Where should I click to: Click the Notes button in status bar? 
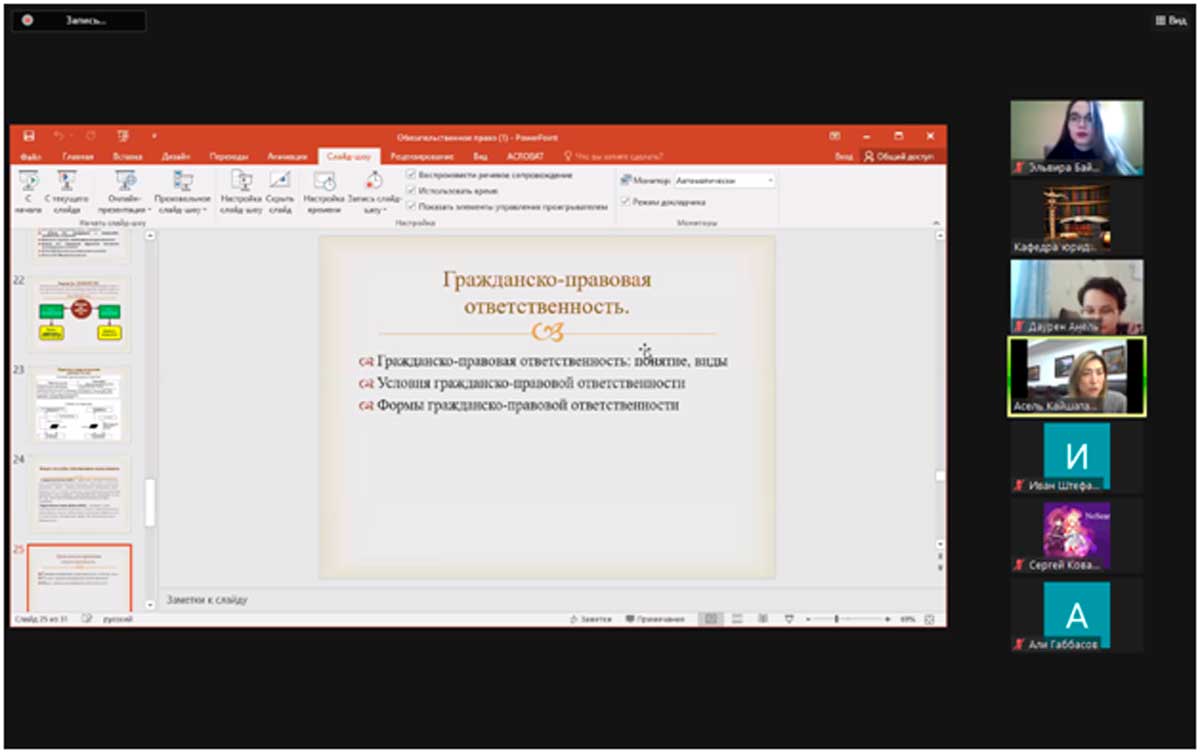(590, 619)
